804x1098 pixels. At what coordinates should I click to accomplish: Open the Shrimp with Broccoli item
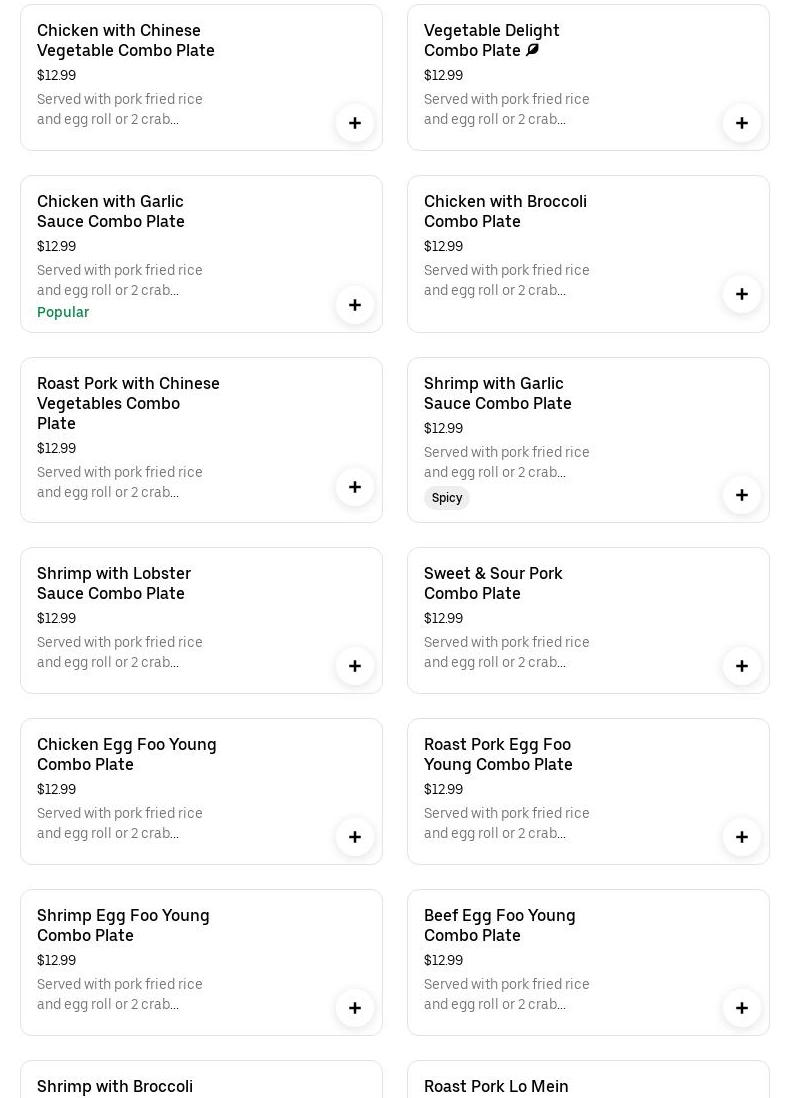click(x=115, y=1086)
